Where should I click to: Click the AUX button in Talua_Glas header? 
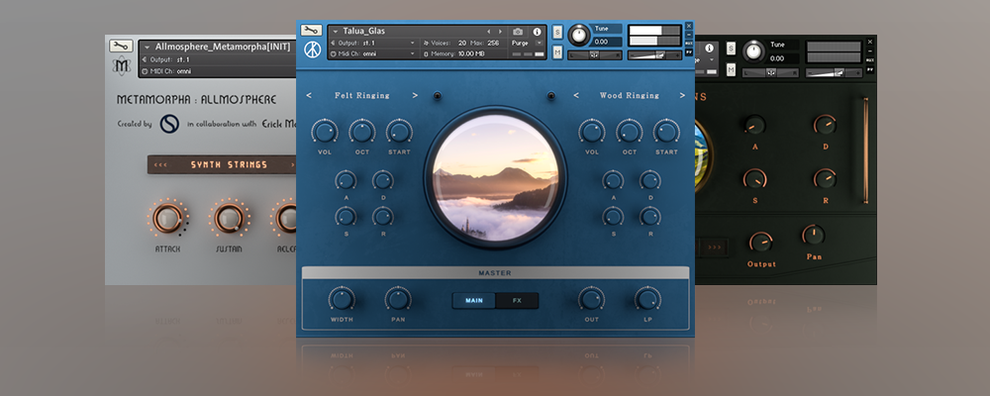689,44
